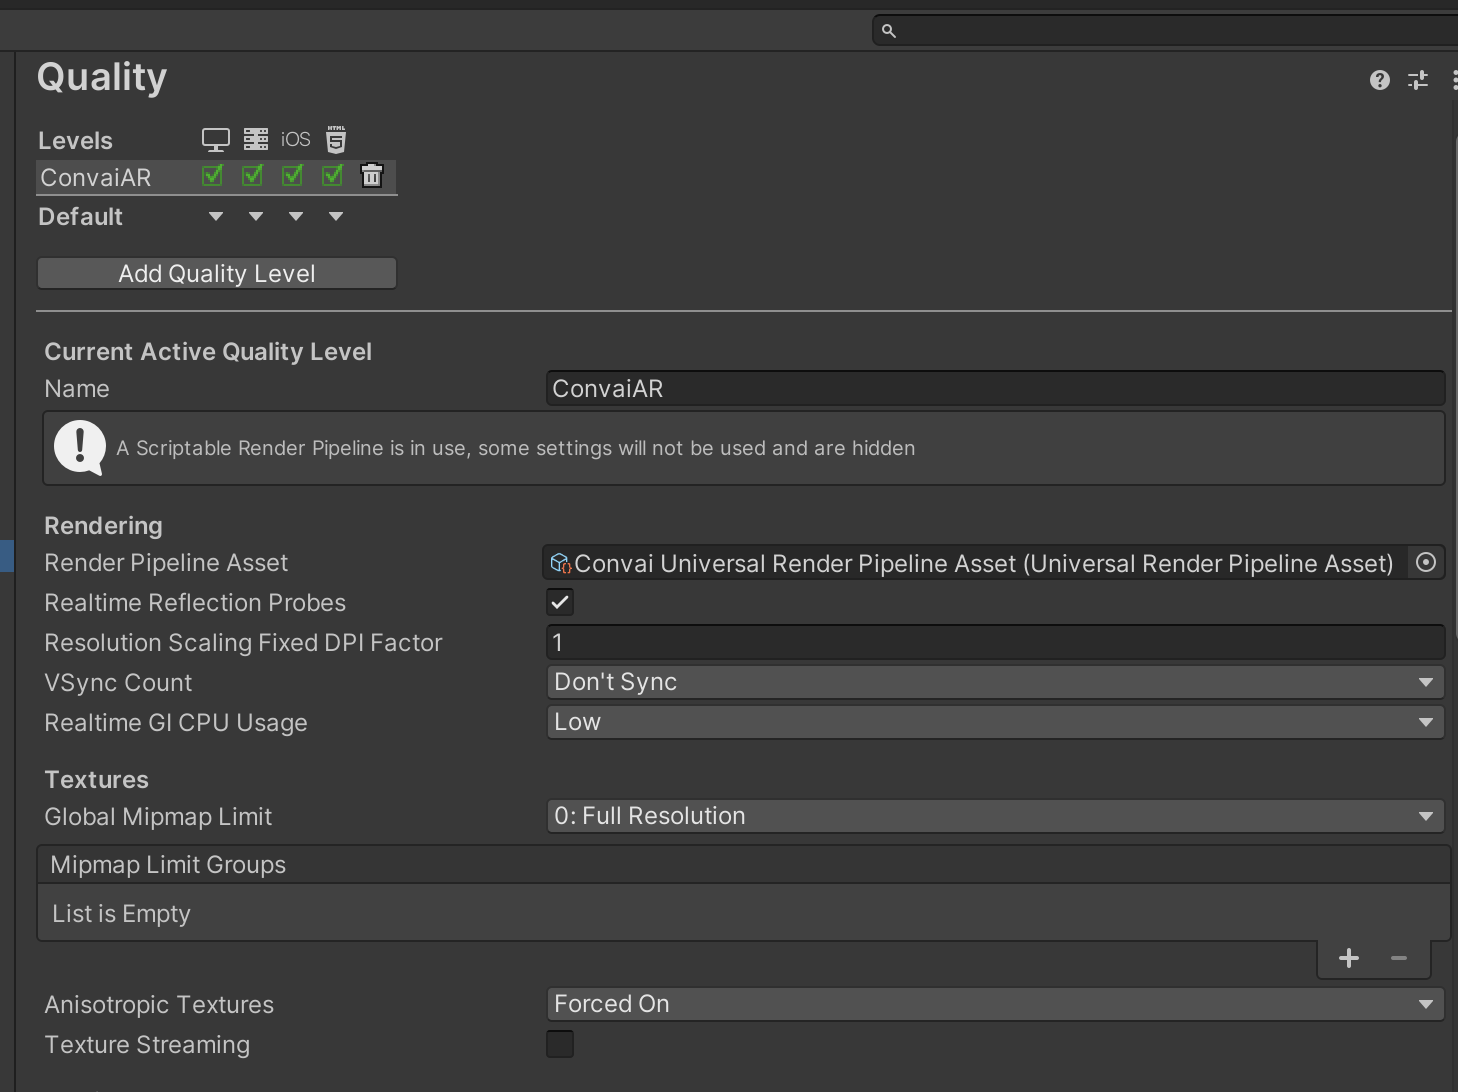The width and height of the screenshot is (1458, 1092).
Task: Click the Anisotropic Textures label
Action: coord(159,1005)
